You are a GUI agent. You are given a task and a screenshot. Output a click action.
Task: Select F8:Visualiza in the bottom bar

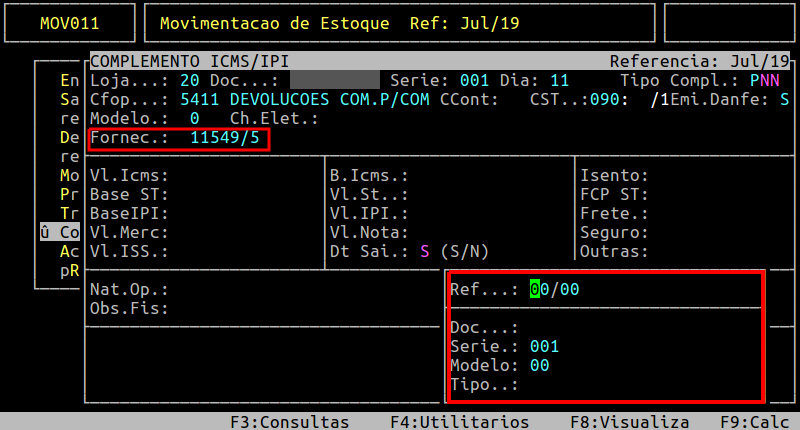click(x=629, y=422)
